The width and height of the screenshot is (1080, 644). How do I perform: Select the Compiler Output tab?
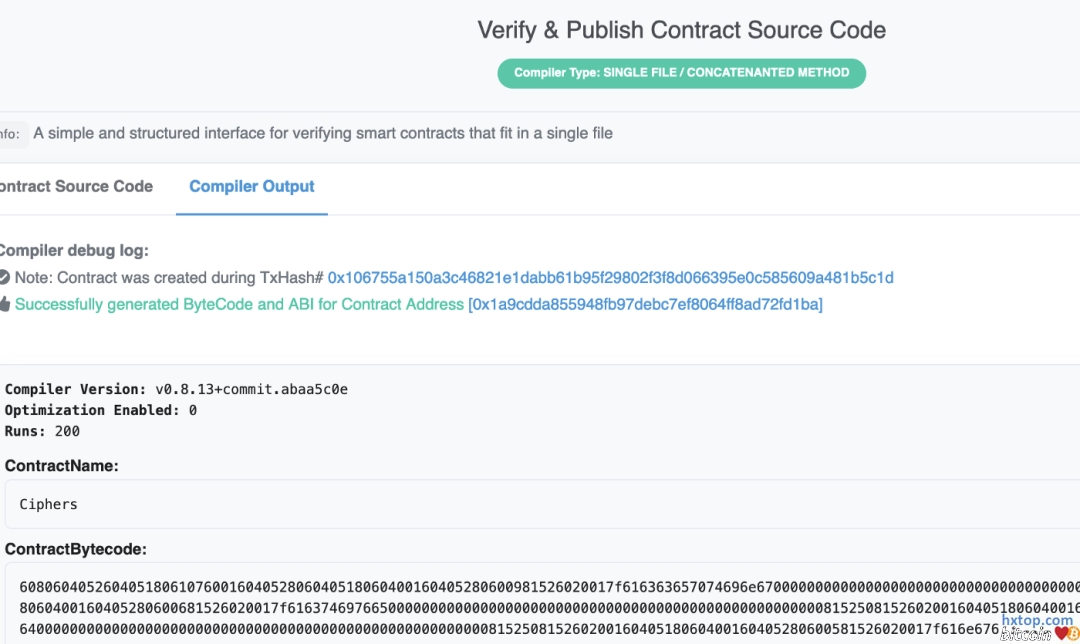[252, 186]
